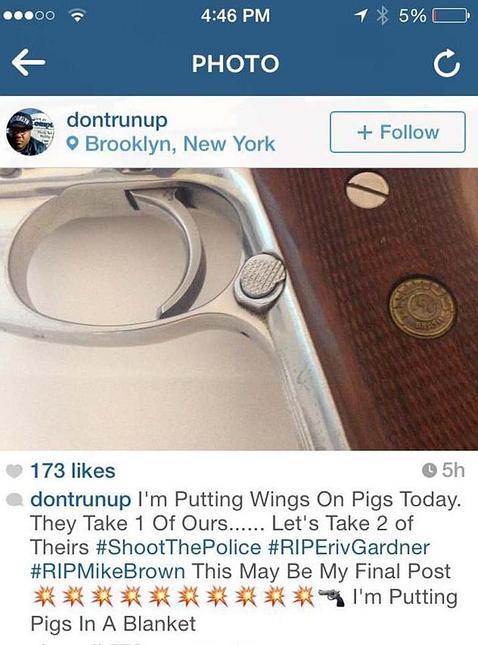This screenshot has height=645, width=478.
Task: Tap the refresh icon in header
Action: coord(447,63)
